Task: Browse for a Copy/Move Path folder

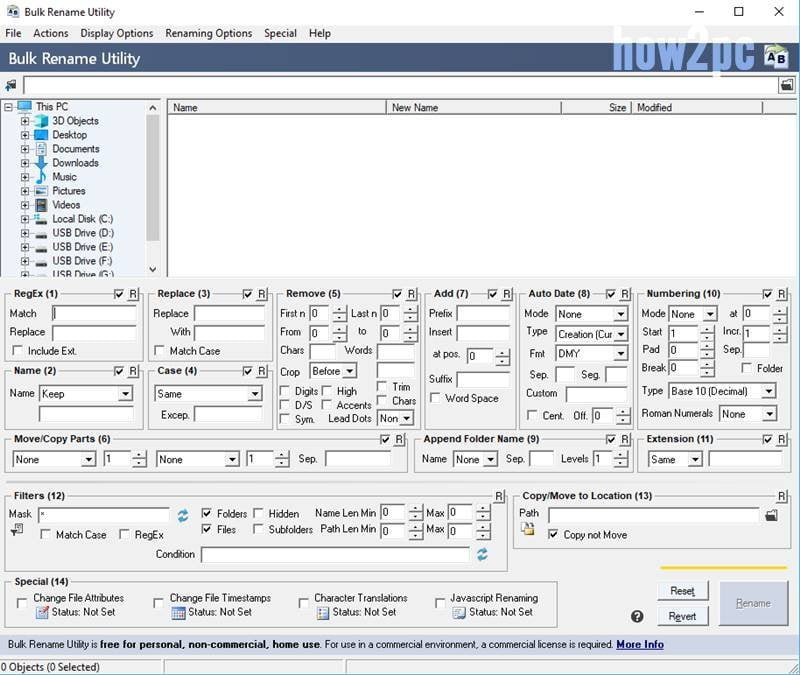Action: [x=771, y=515]
